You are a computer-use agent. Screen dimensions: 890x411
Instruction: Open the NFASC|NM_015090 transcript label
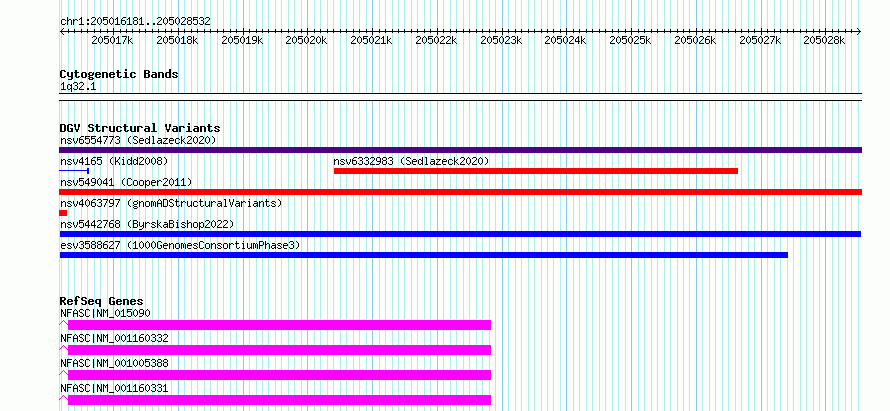[x=105, y=313]
